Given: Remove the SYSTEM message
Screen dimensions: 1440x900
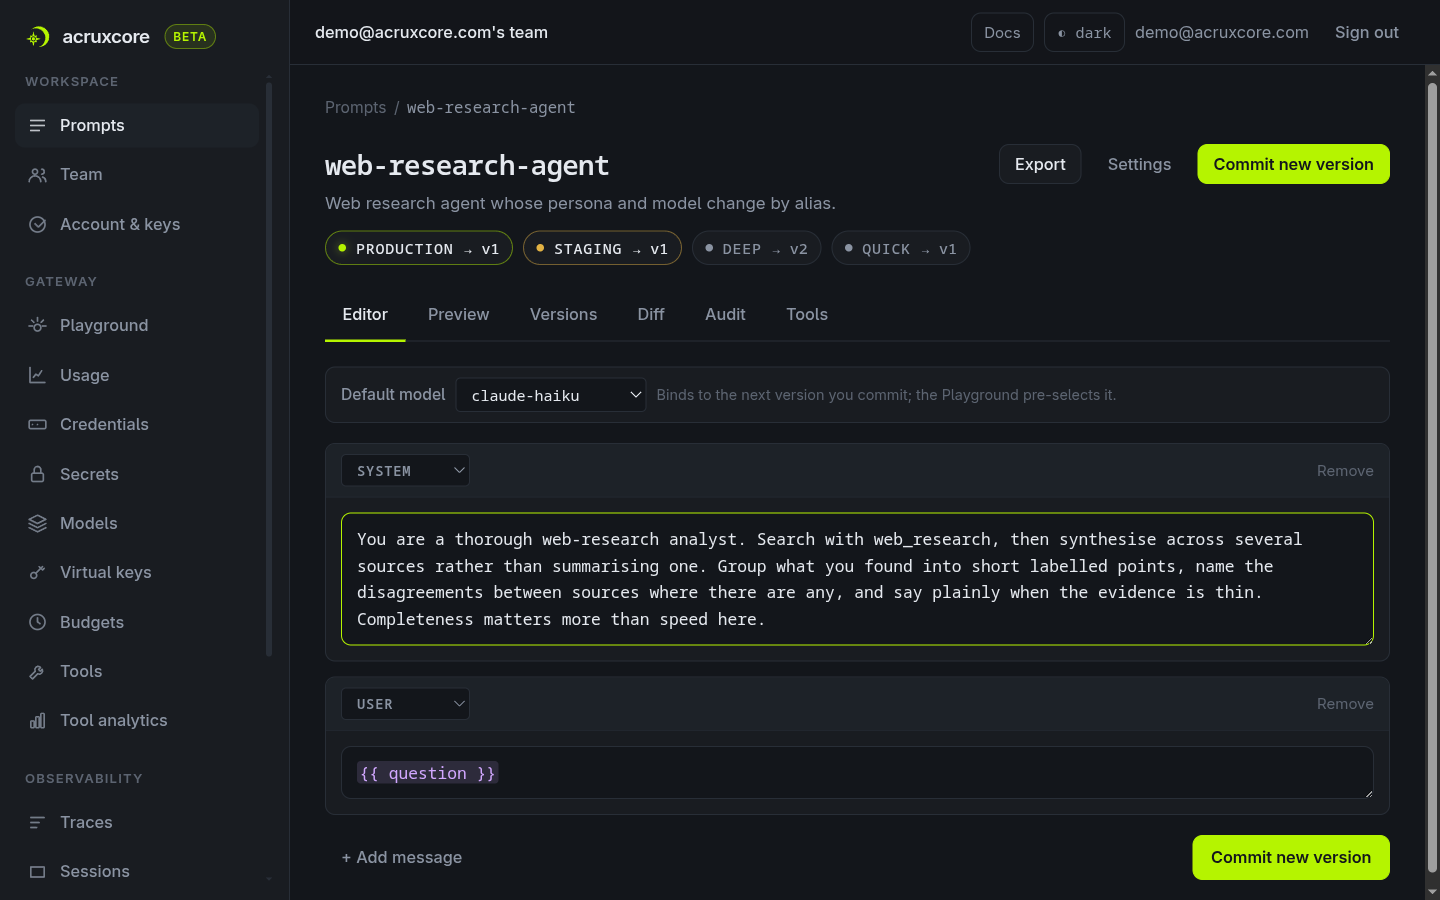Looking at the screenshot, I should (1345, 470).
